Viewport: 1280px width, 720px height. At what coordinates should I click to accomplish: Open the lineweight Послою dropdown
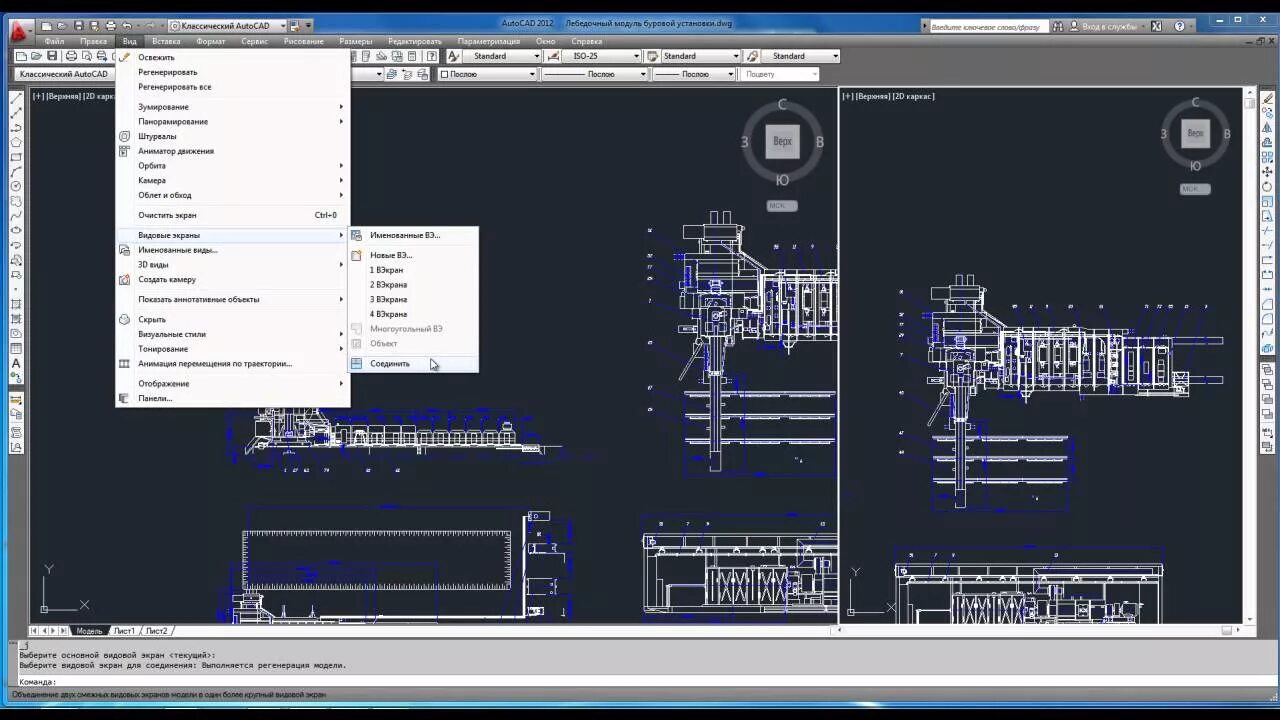[695, 74]
